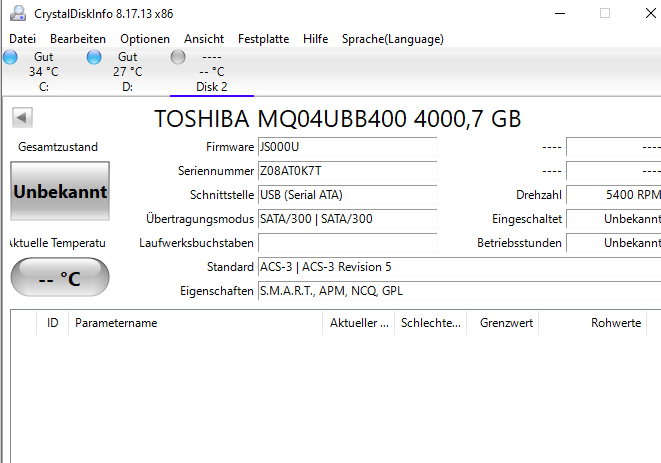Click the Gesamtzustand label

pyautogui.click(x=58, y=147)
